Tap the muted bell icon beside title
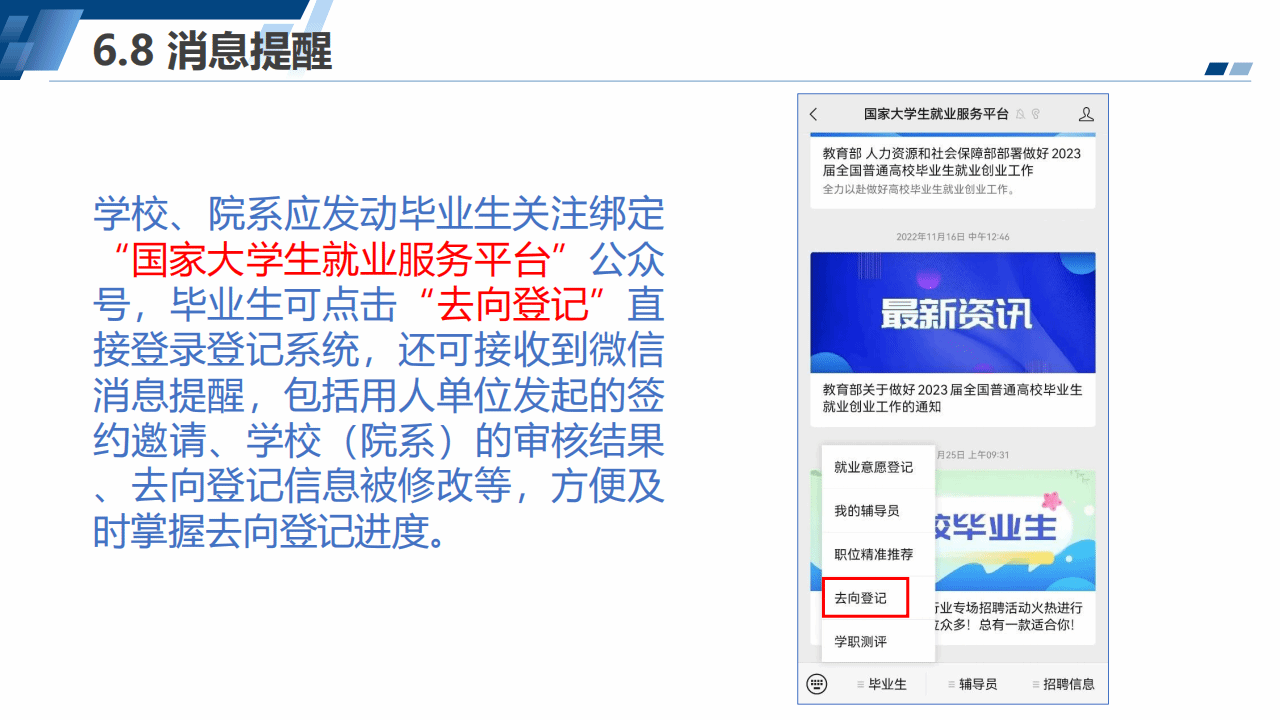The image size is (1280, 720). pyautogui.click(x=1020, y=114)
